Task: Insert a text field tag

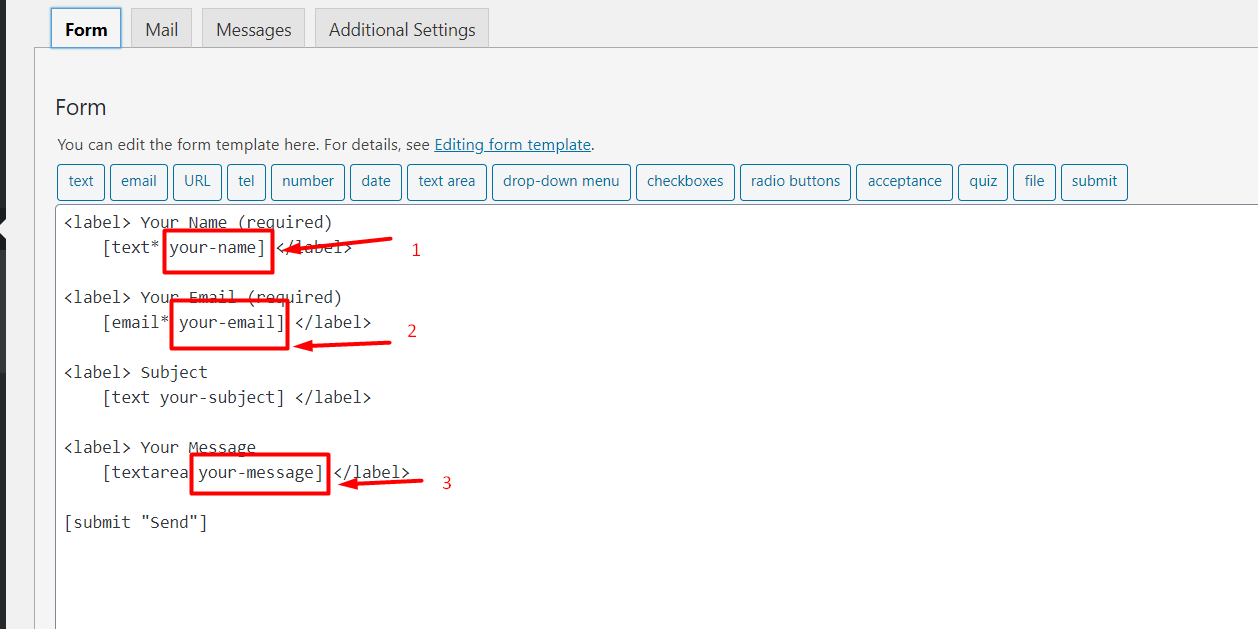Action: click(81, 182)
